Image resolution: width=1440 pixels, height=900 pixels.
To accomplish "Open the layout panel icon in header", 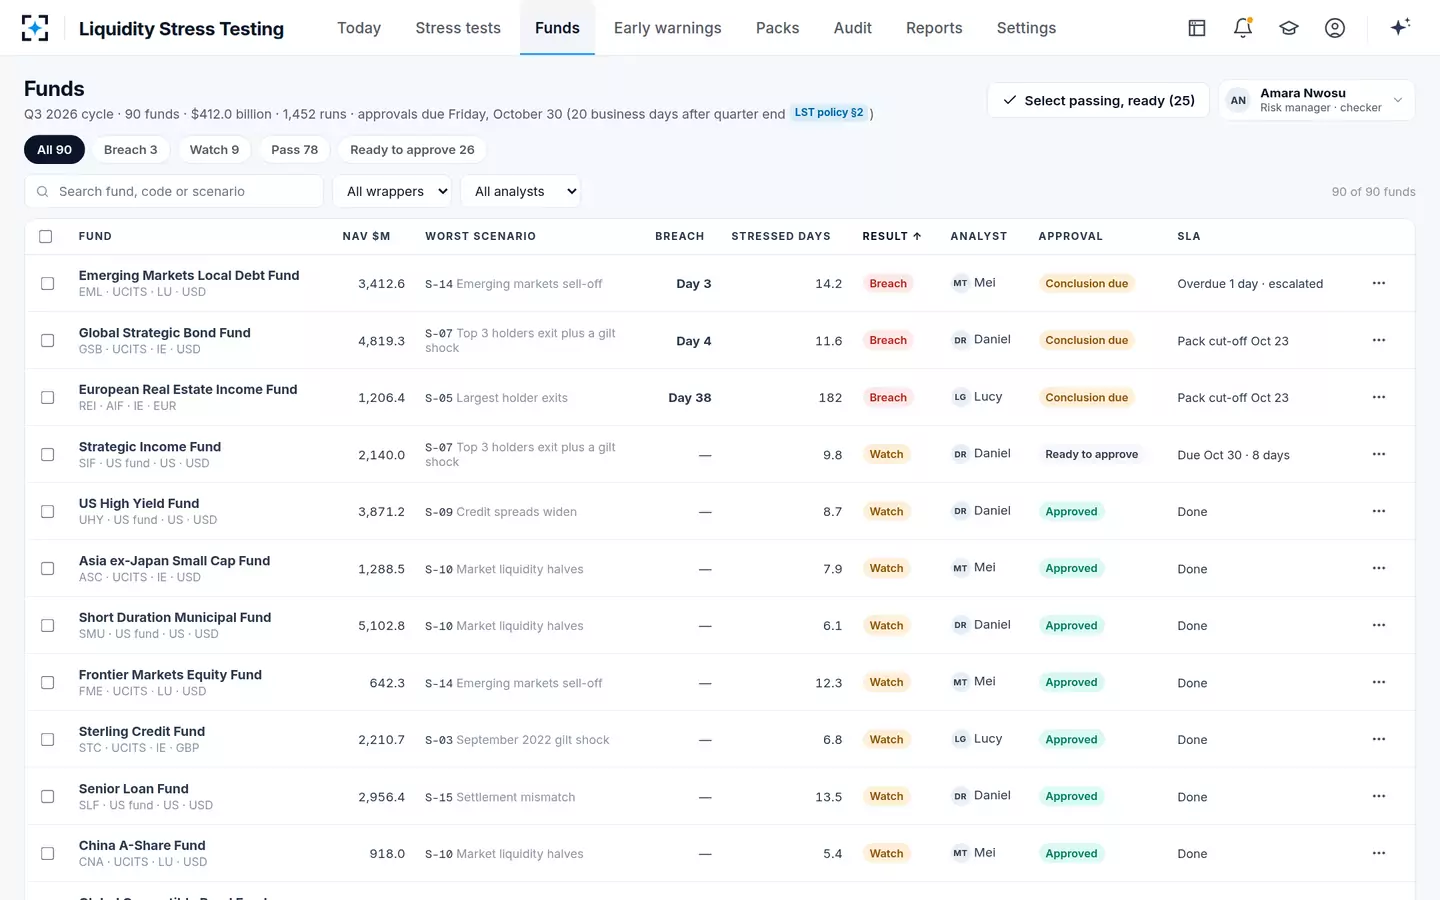I will 1197,28.
